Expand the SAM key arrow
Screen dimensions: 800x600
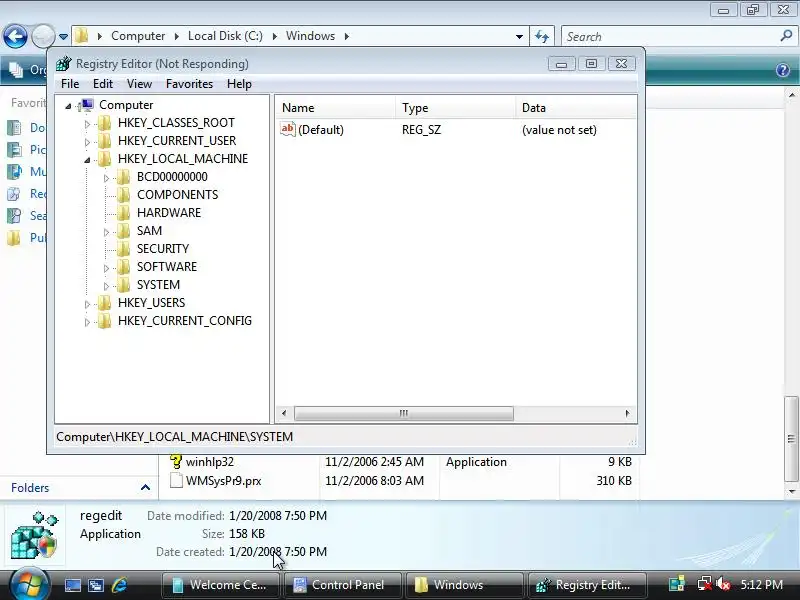coord(106,232)
